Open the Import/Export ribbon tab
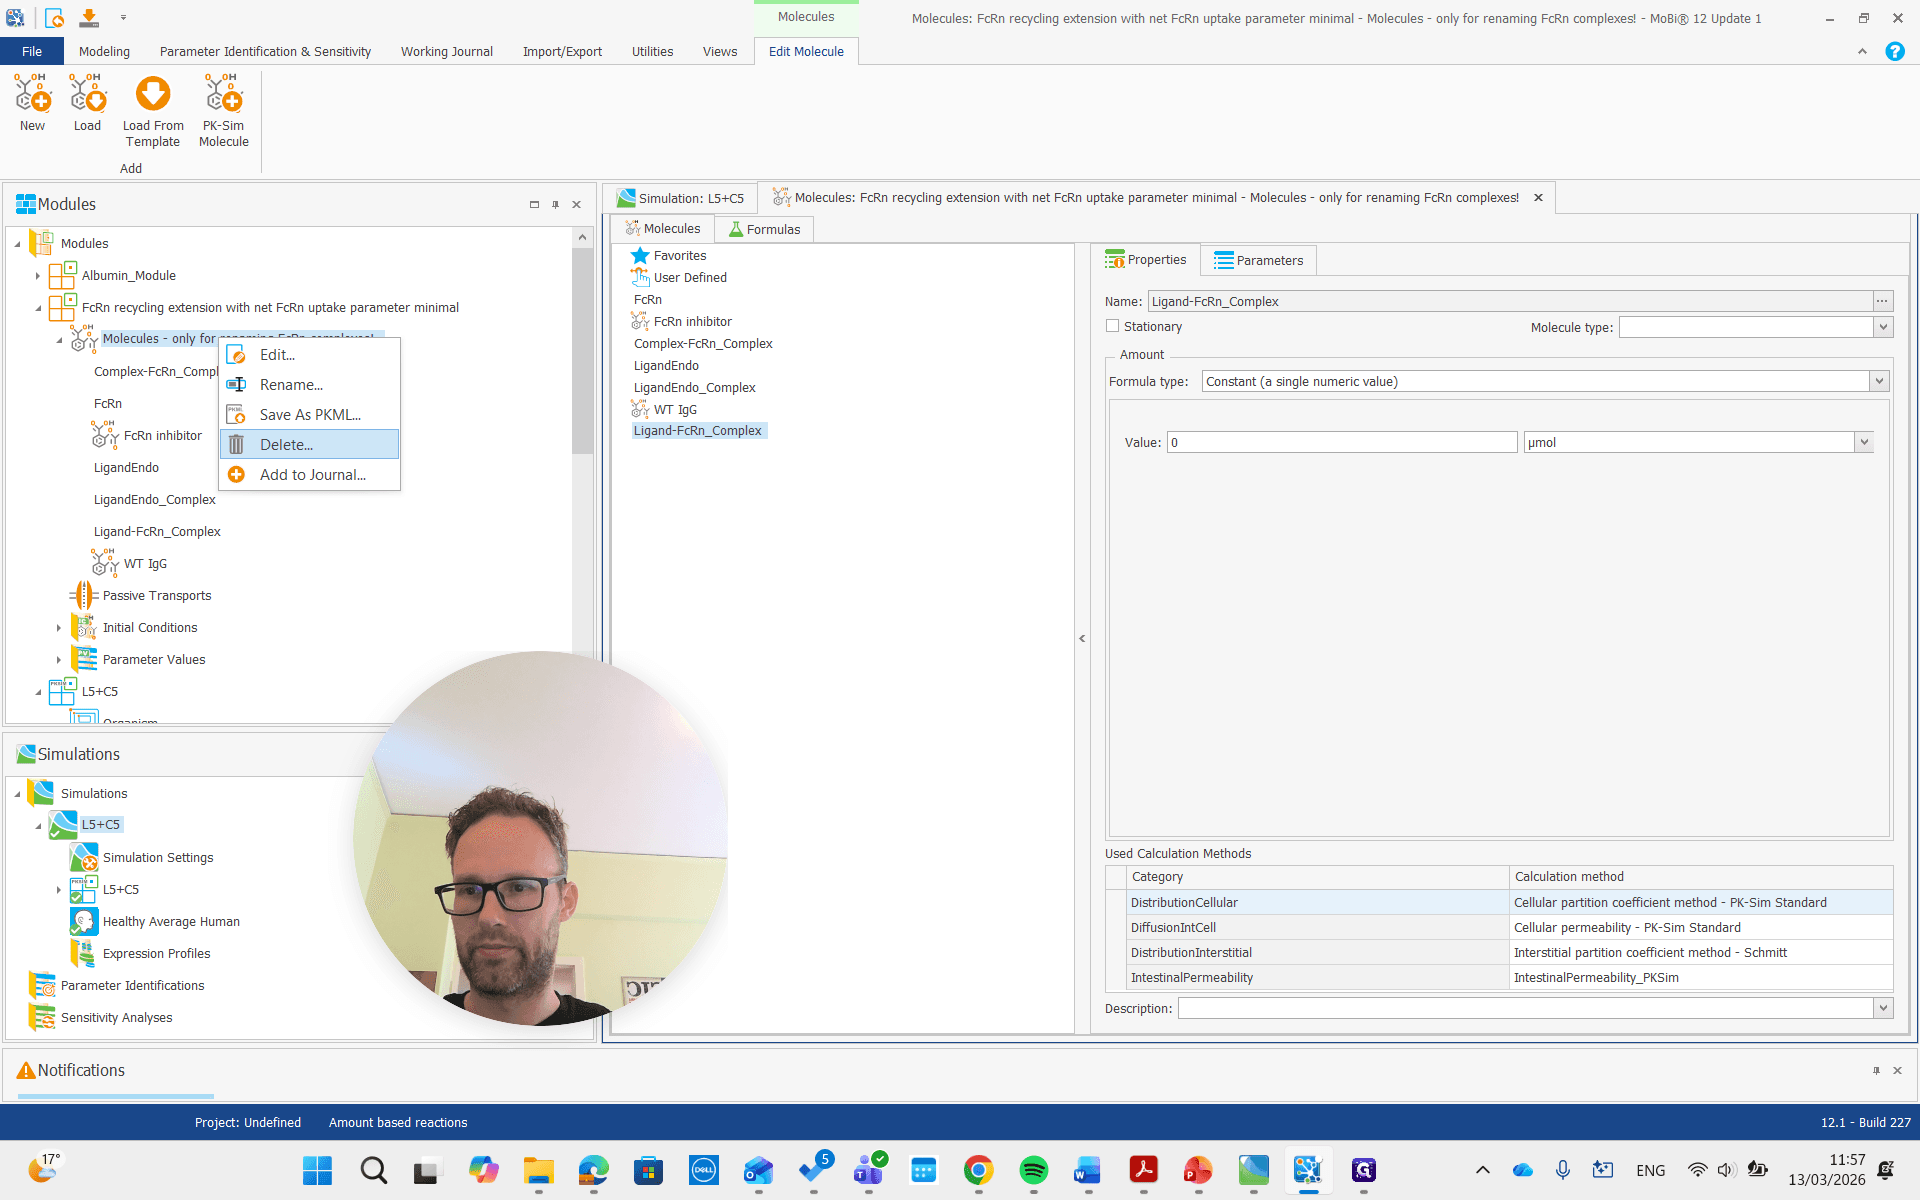The image size is (1920, 1200). [562, 52]
